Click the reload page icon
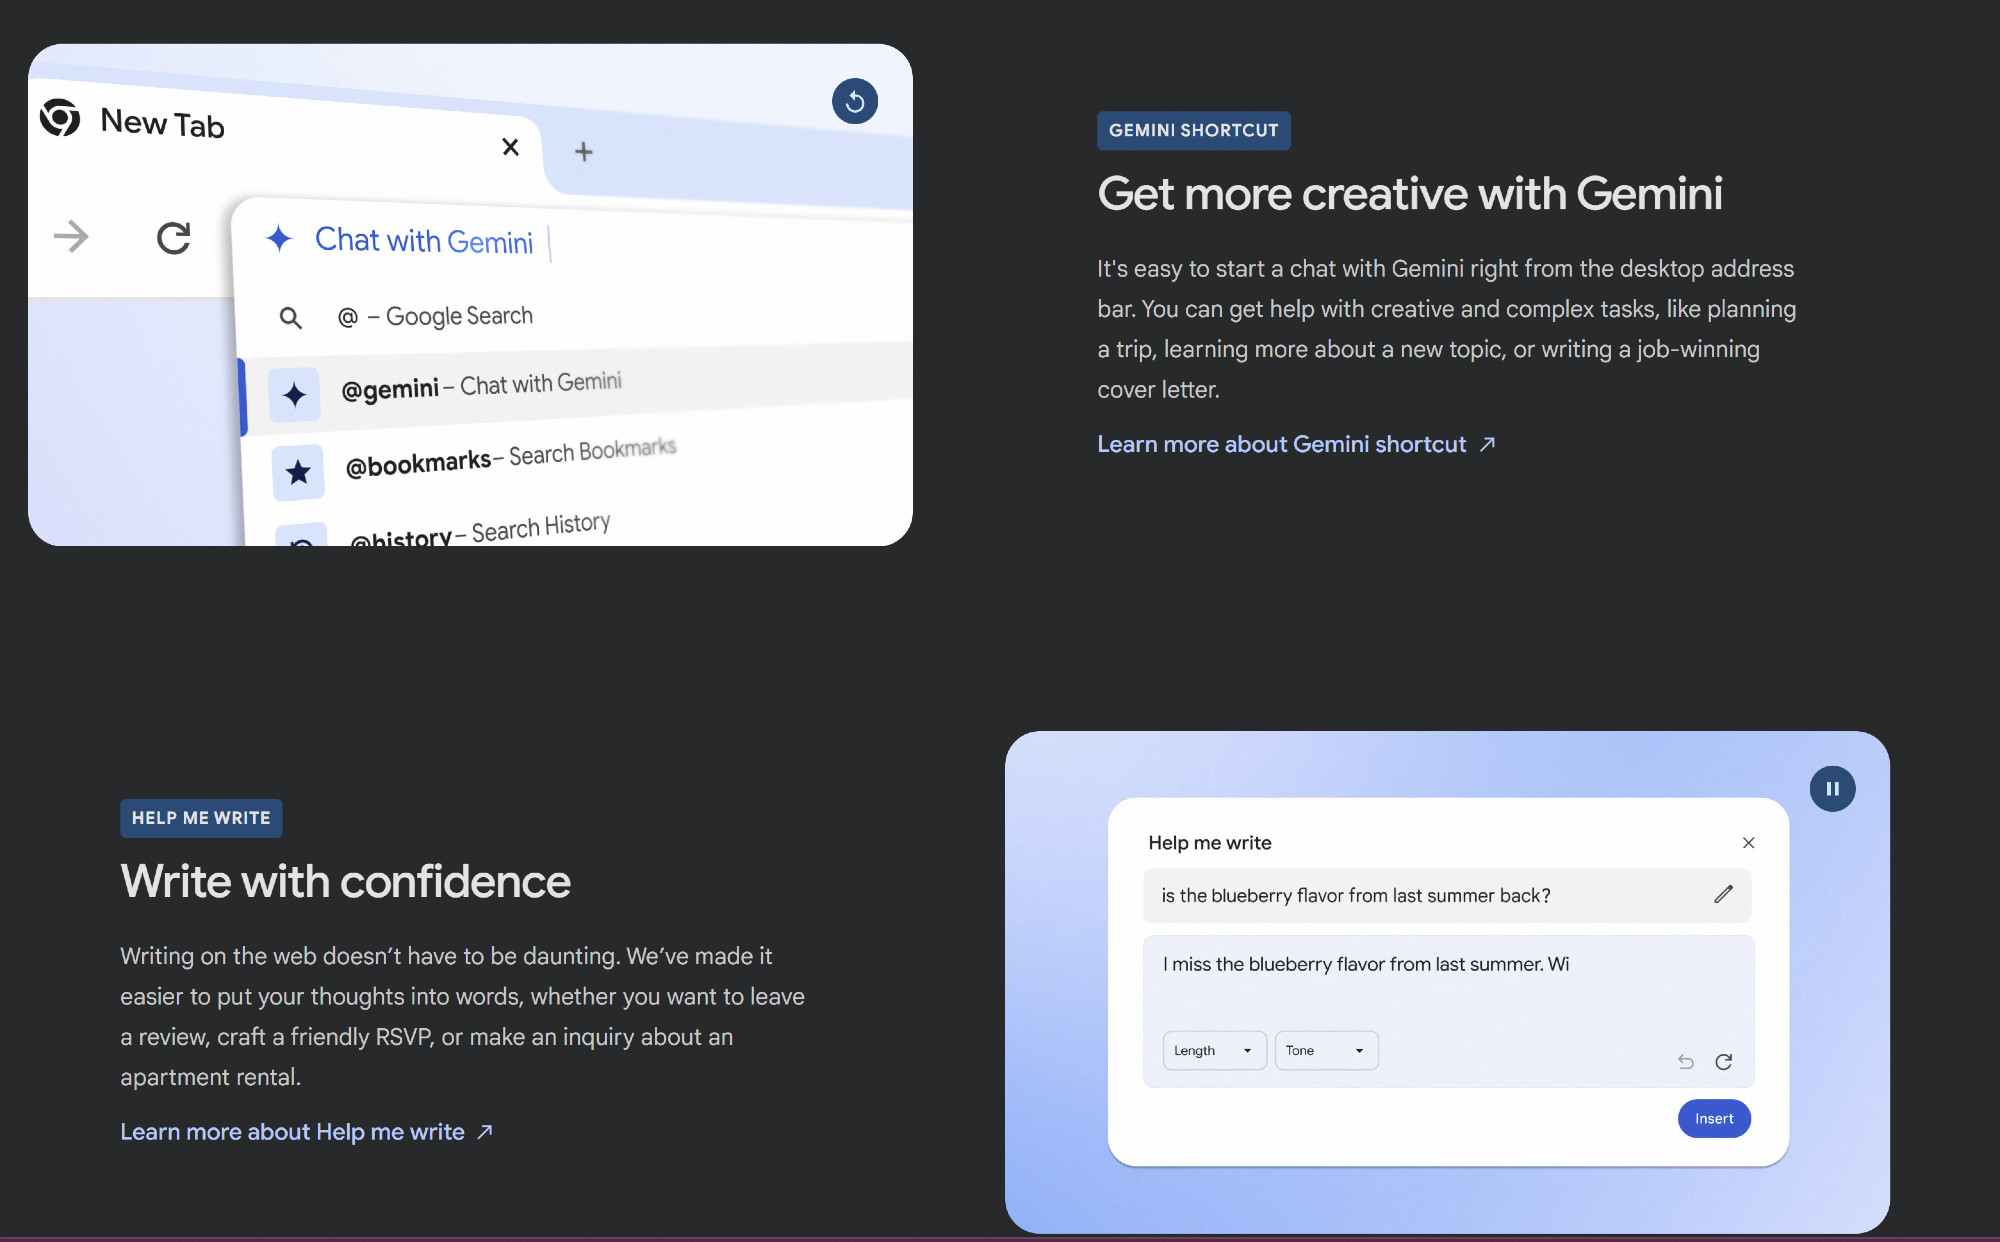This screenshot has height=1242, width=2000. (x=173, y=238)
